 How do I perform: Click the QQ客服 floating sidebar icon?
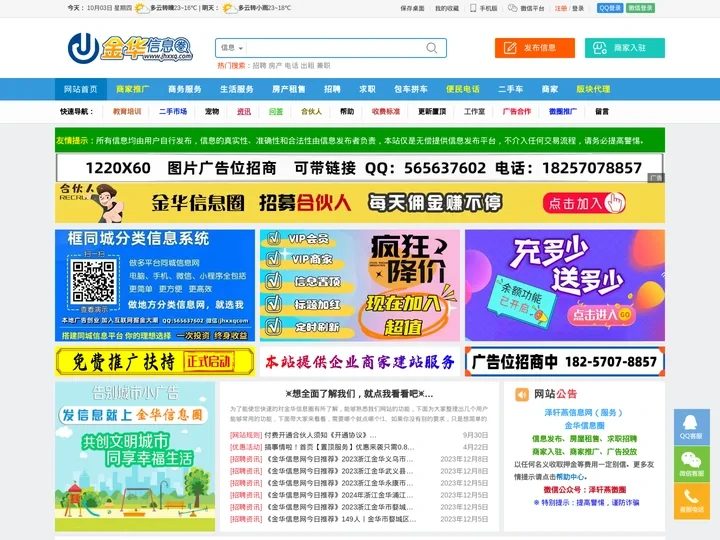pyautogui.click(x=692, y=427)
